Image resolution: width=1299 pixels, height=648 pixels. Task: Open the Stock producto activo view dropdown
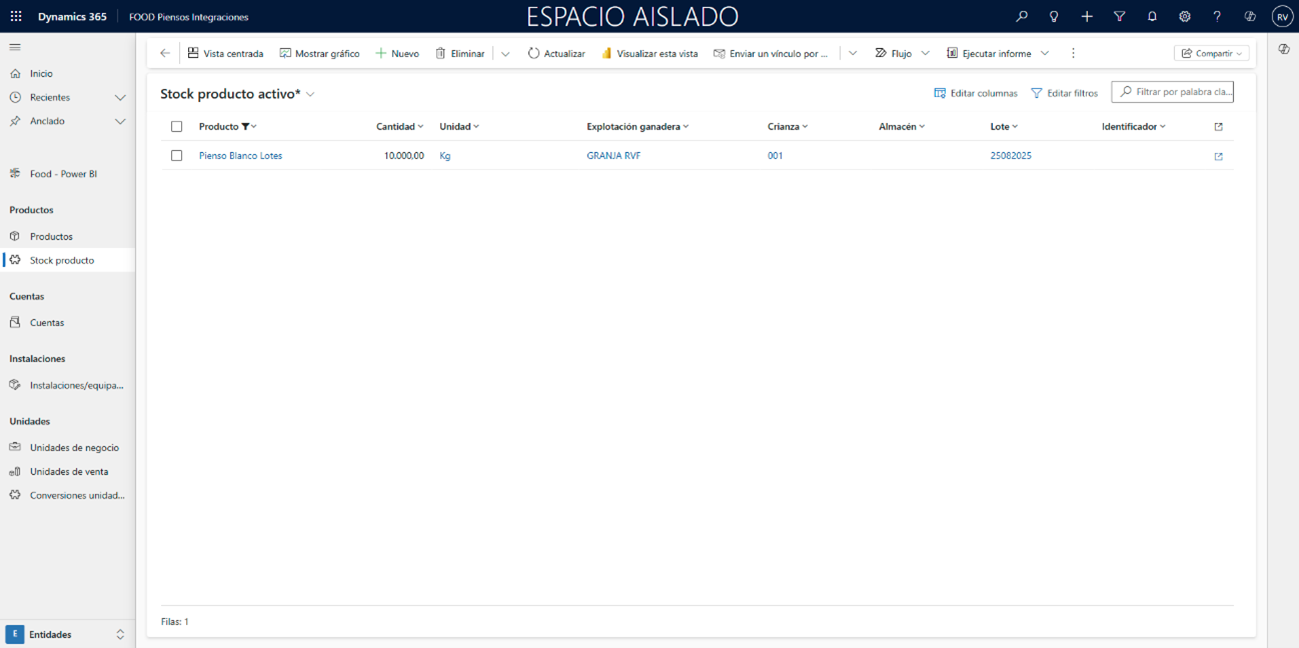(x=310, y=94)
